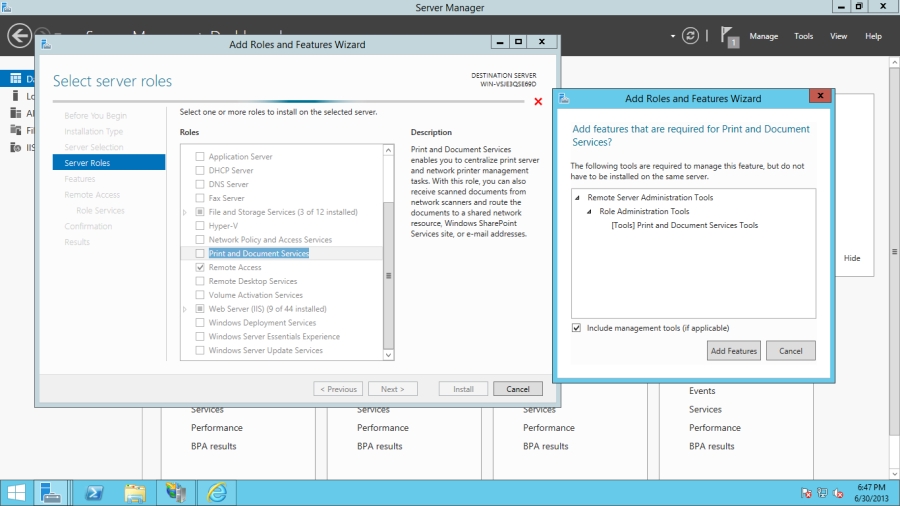This screenshot has height=506, width=900.
Task: Expand File and Storage Services role
Action: click(185, 212)
